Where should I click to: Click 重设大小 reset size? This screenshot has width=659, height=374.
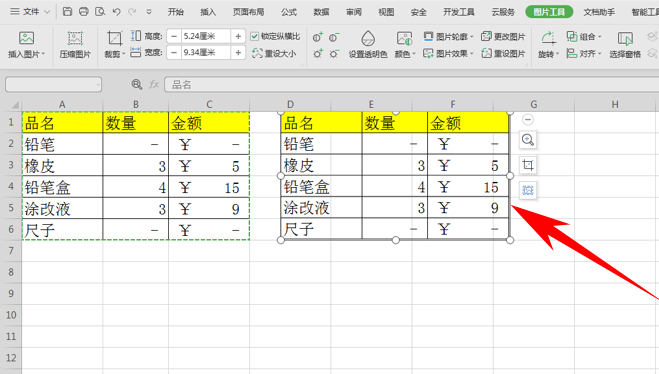coord(274,53)
